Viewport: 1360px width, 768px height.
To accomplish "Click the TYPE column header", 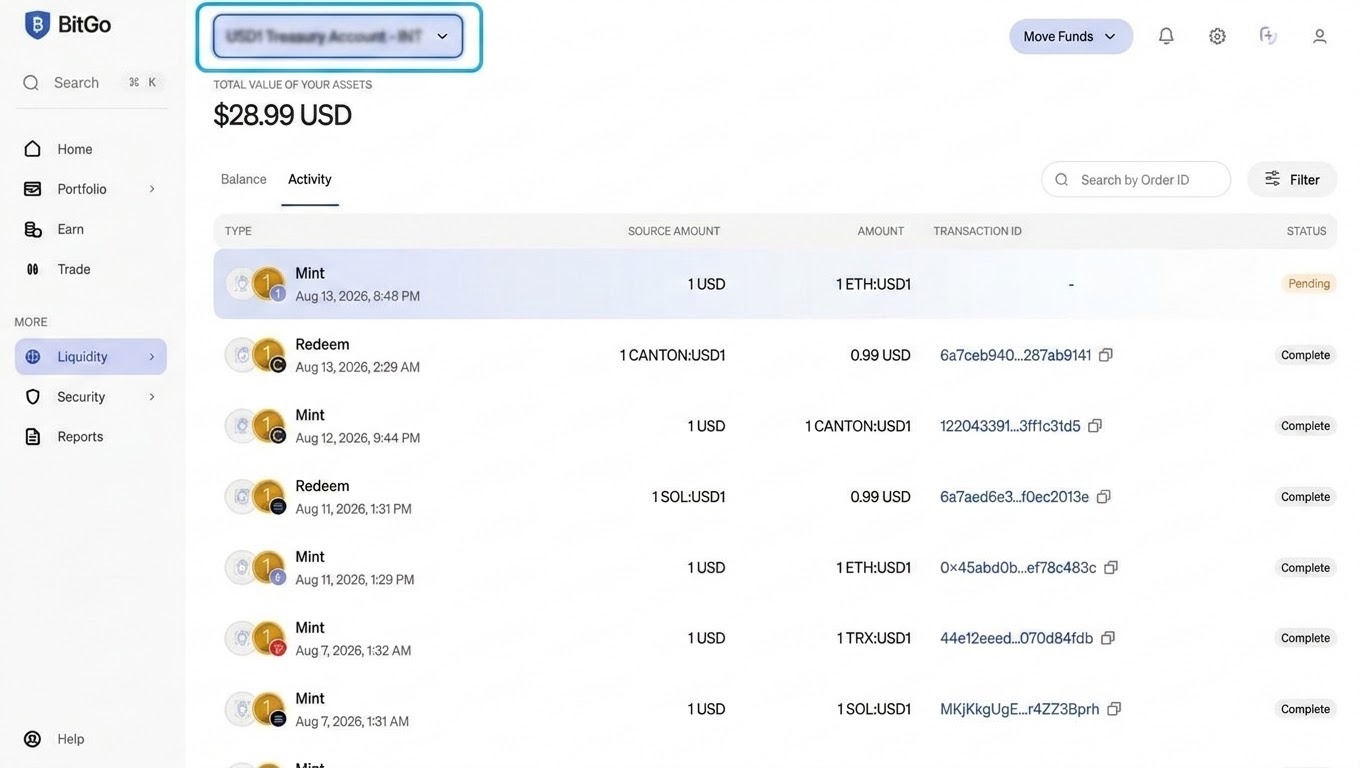I will tap(238, 231).
